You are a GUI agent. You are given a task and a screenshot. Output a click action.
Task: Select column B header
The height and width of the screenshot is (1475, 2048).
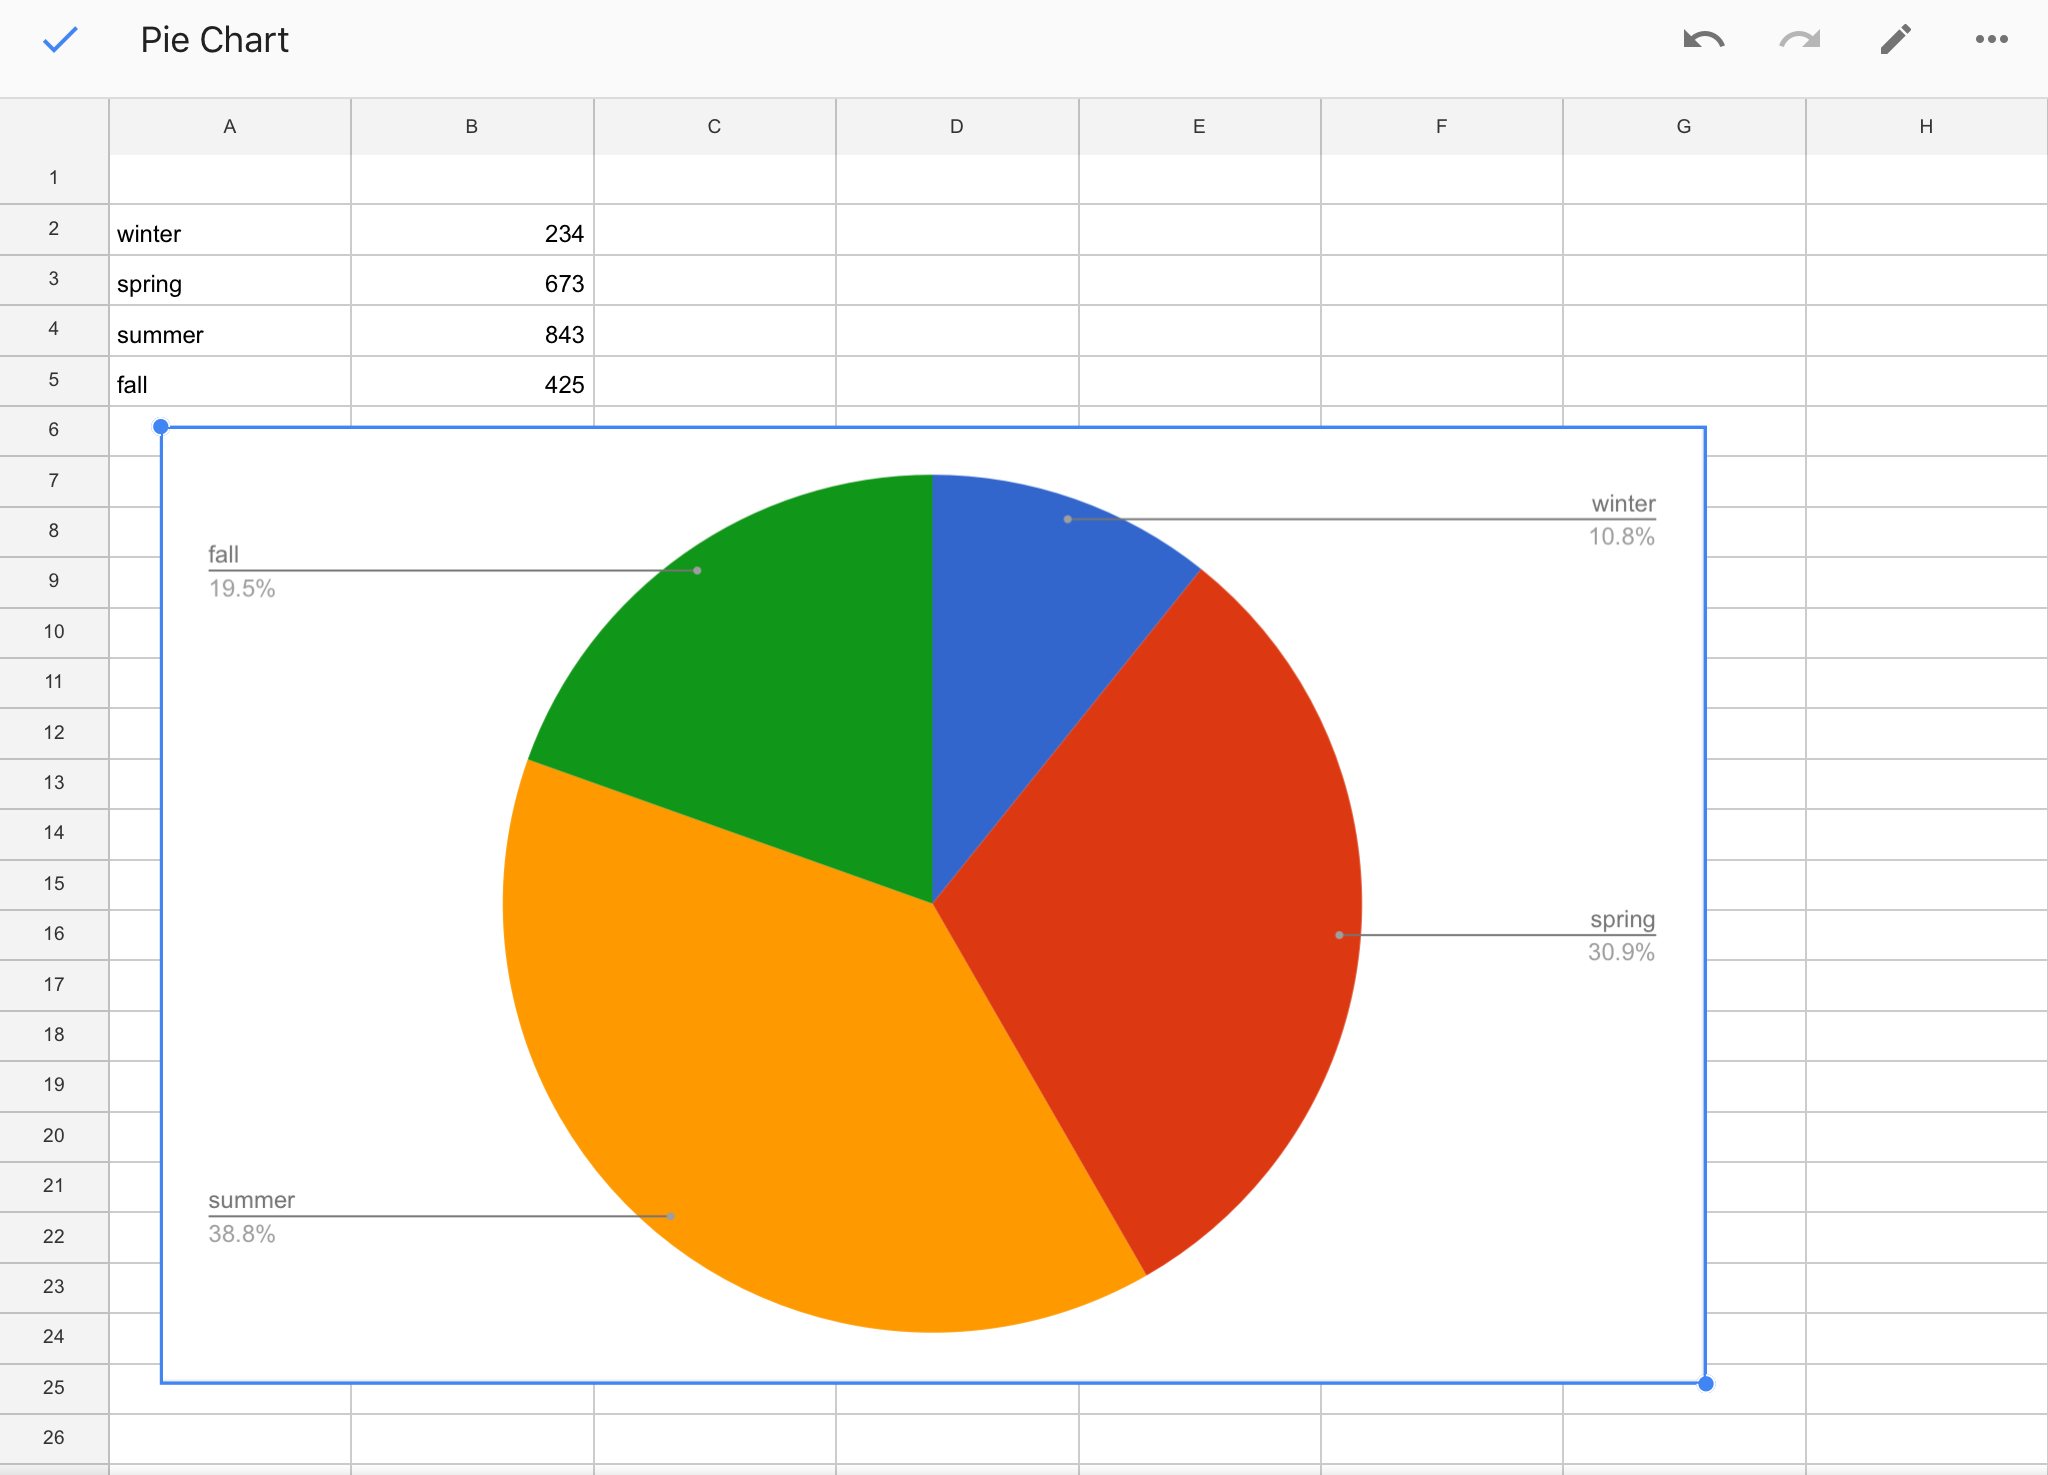(x=472, y=127)
